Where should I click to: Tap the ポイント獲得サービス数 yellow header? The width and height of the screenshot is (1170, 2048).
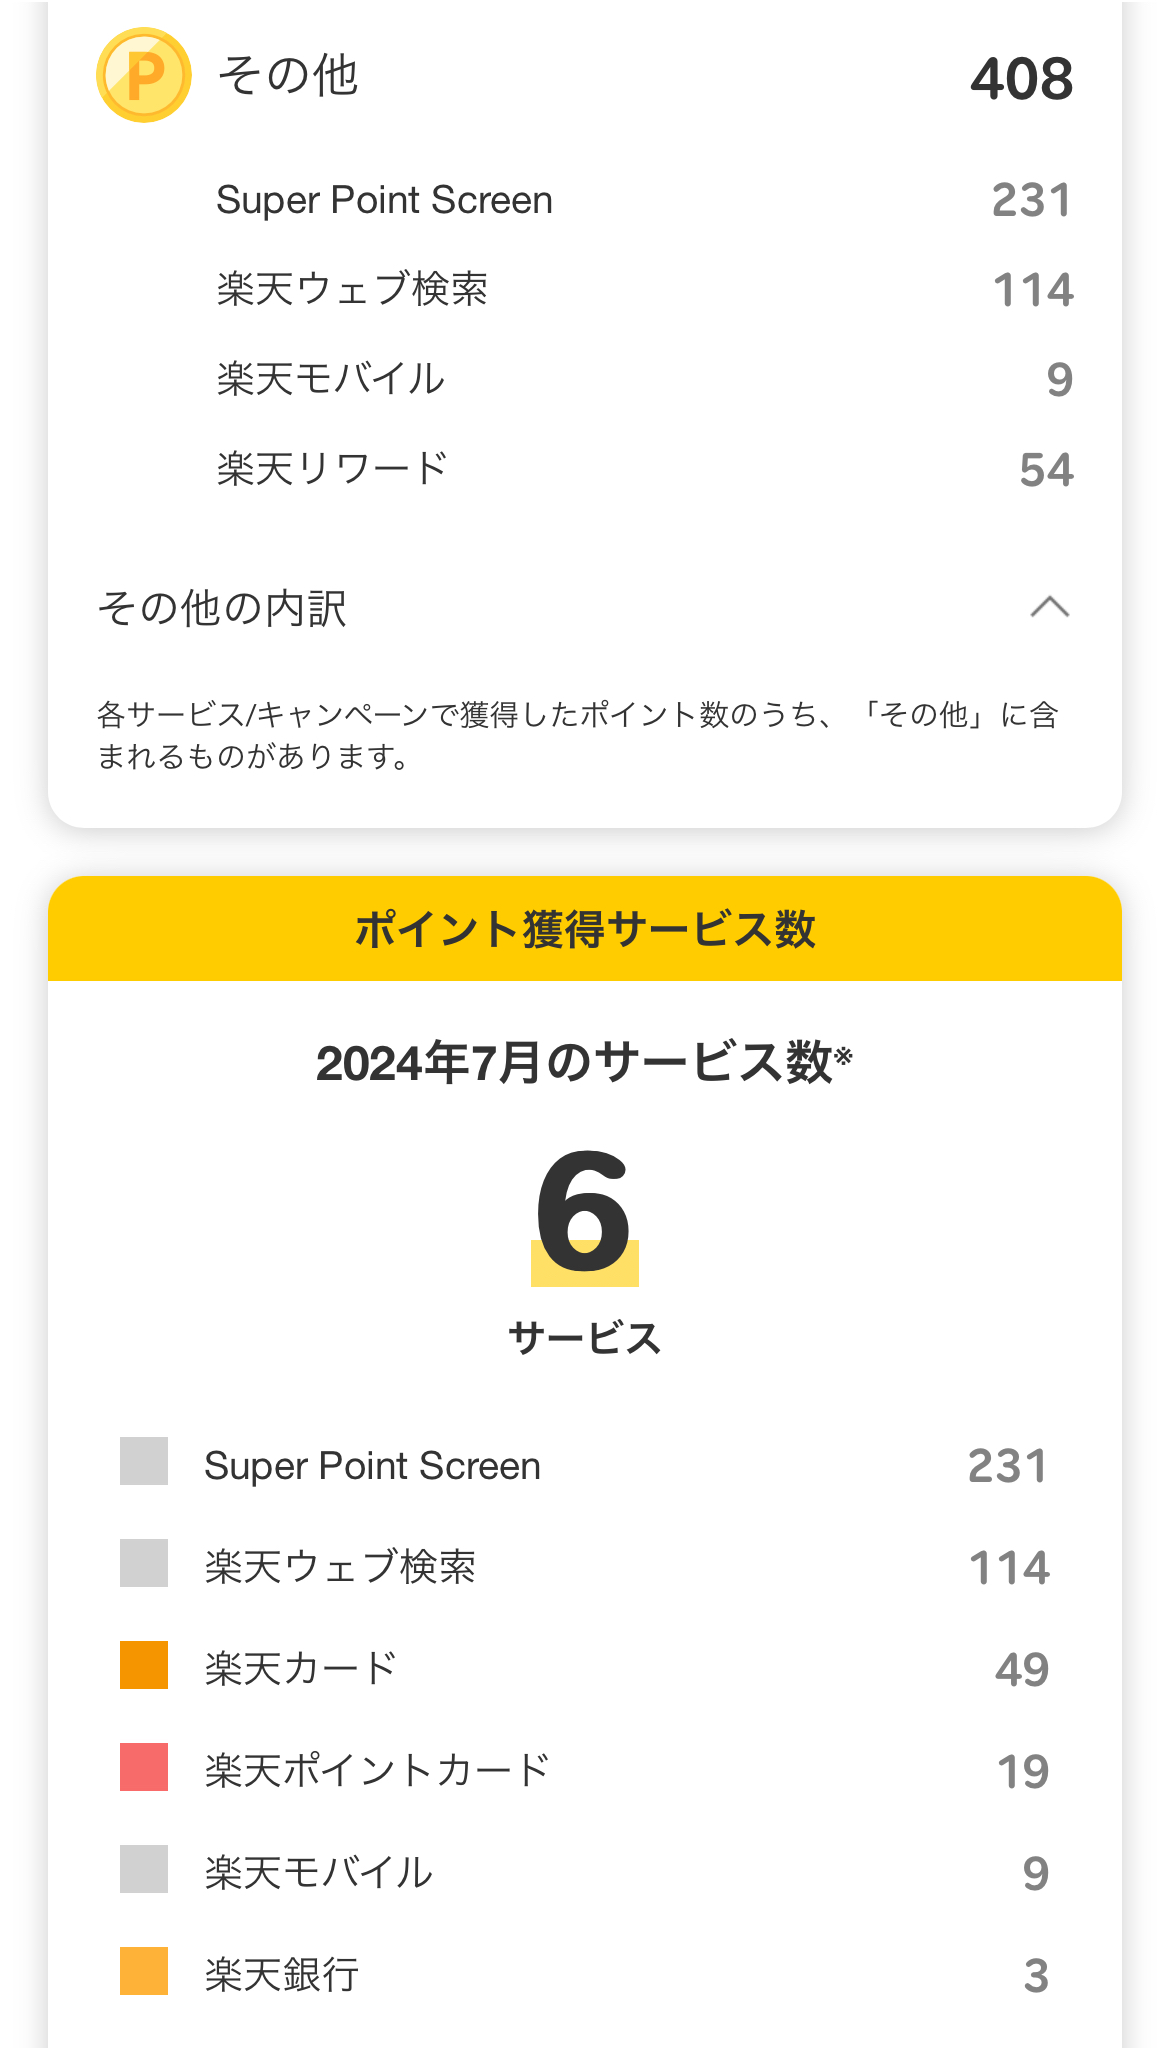(x=585, y=929)
